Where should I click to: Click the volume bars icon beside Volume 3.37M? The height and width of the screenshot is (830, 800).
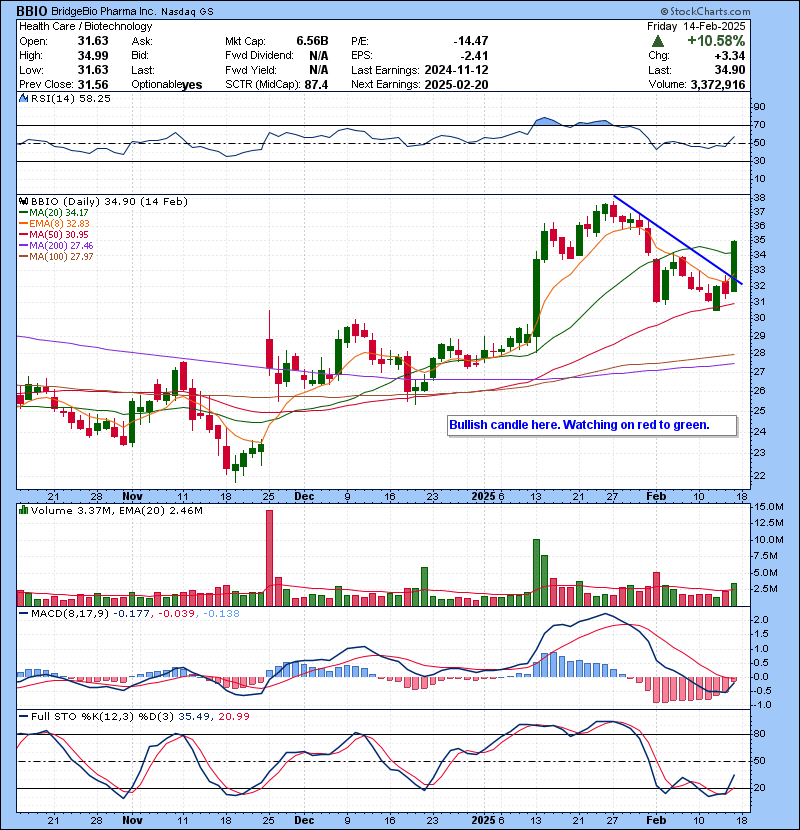23,510
